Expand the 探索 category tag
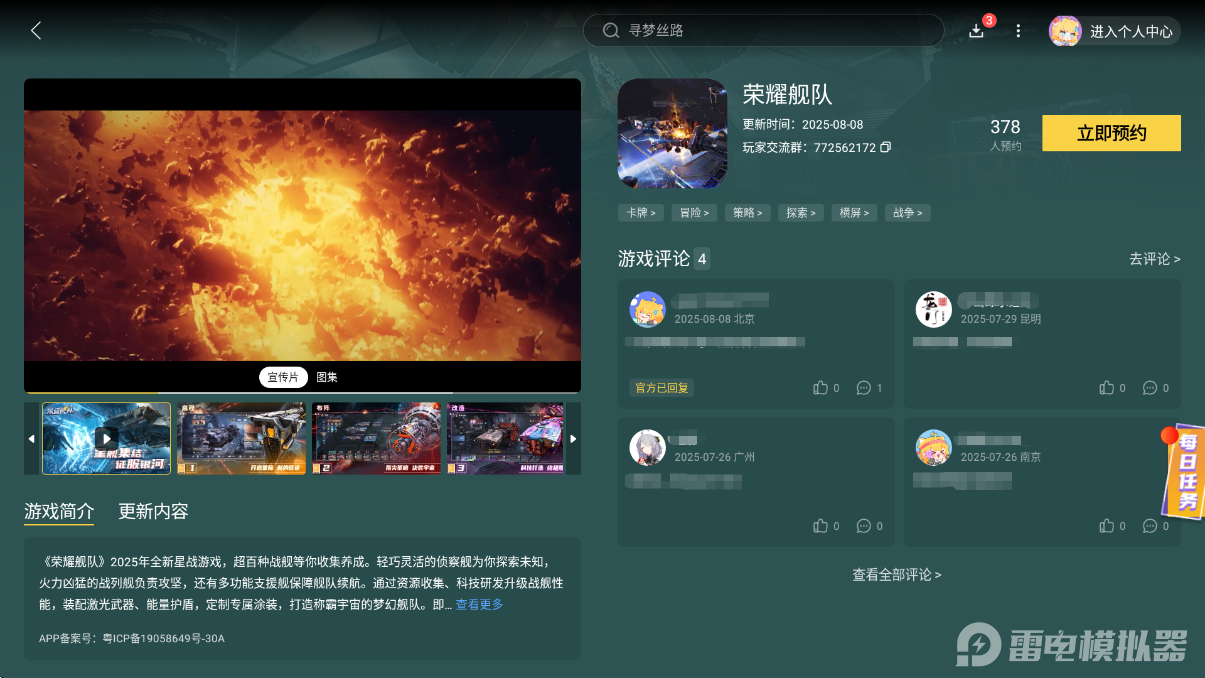The image size is (1205, 678). 800,212
